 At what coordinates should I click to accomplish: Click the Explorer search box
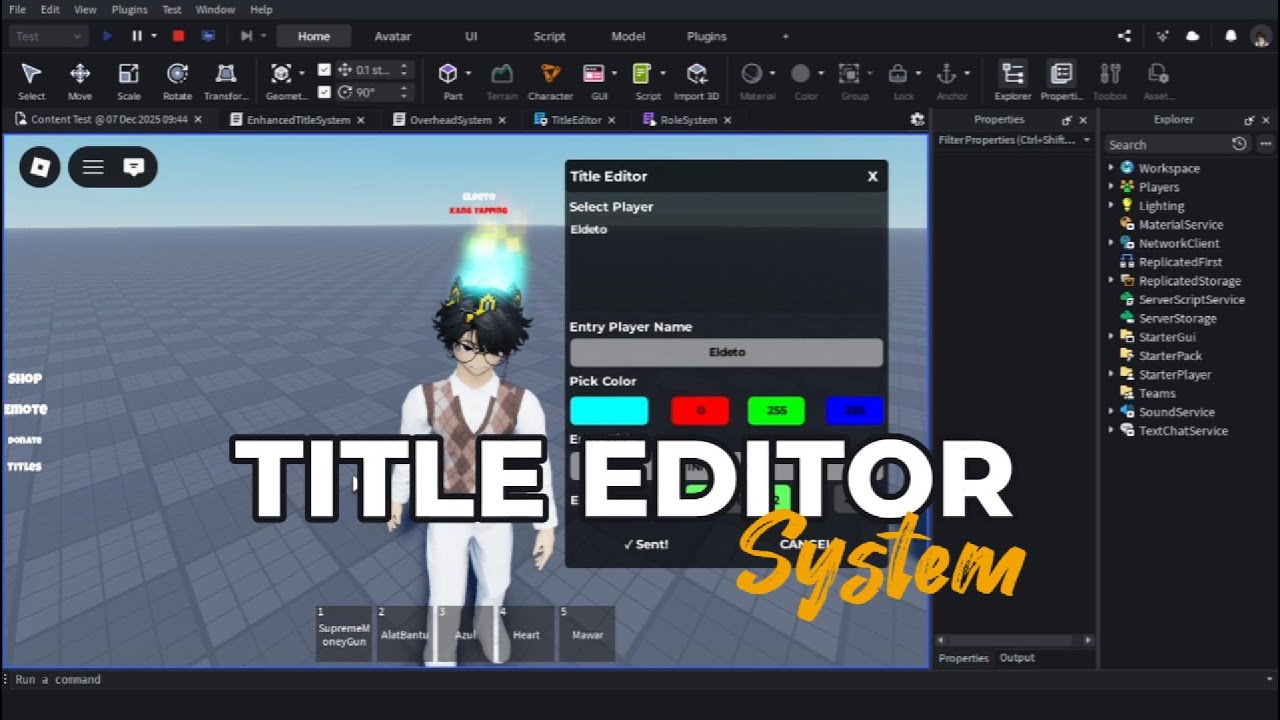(x=1168, y=144)
